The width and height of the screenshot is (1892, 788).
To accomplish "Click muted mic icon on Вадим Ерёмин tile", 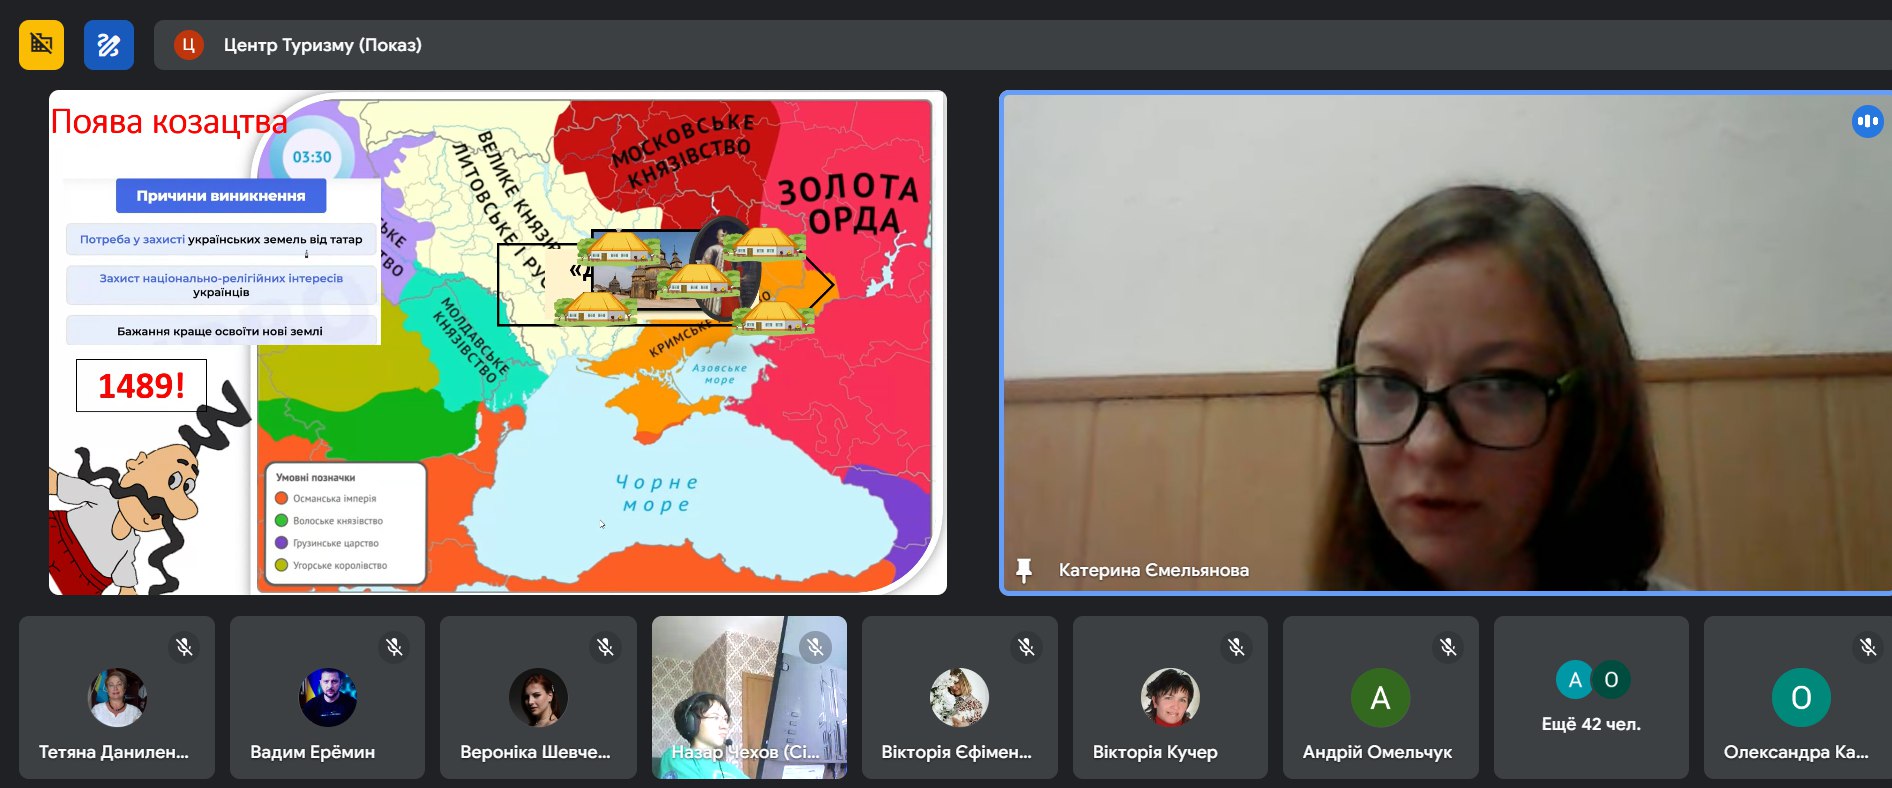I will point(395,647).
